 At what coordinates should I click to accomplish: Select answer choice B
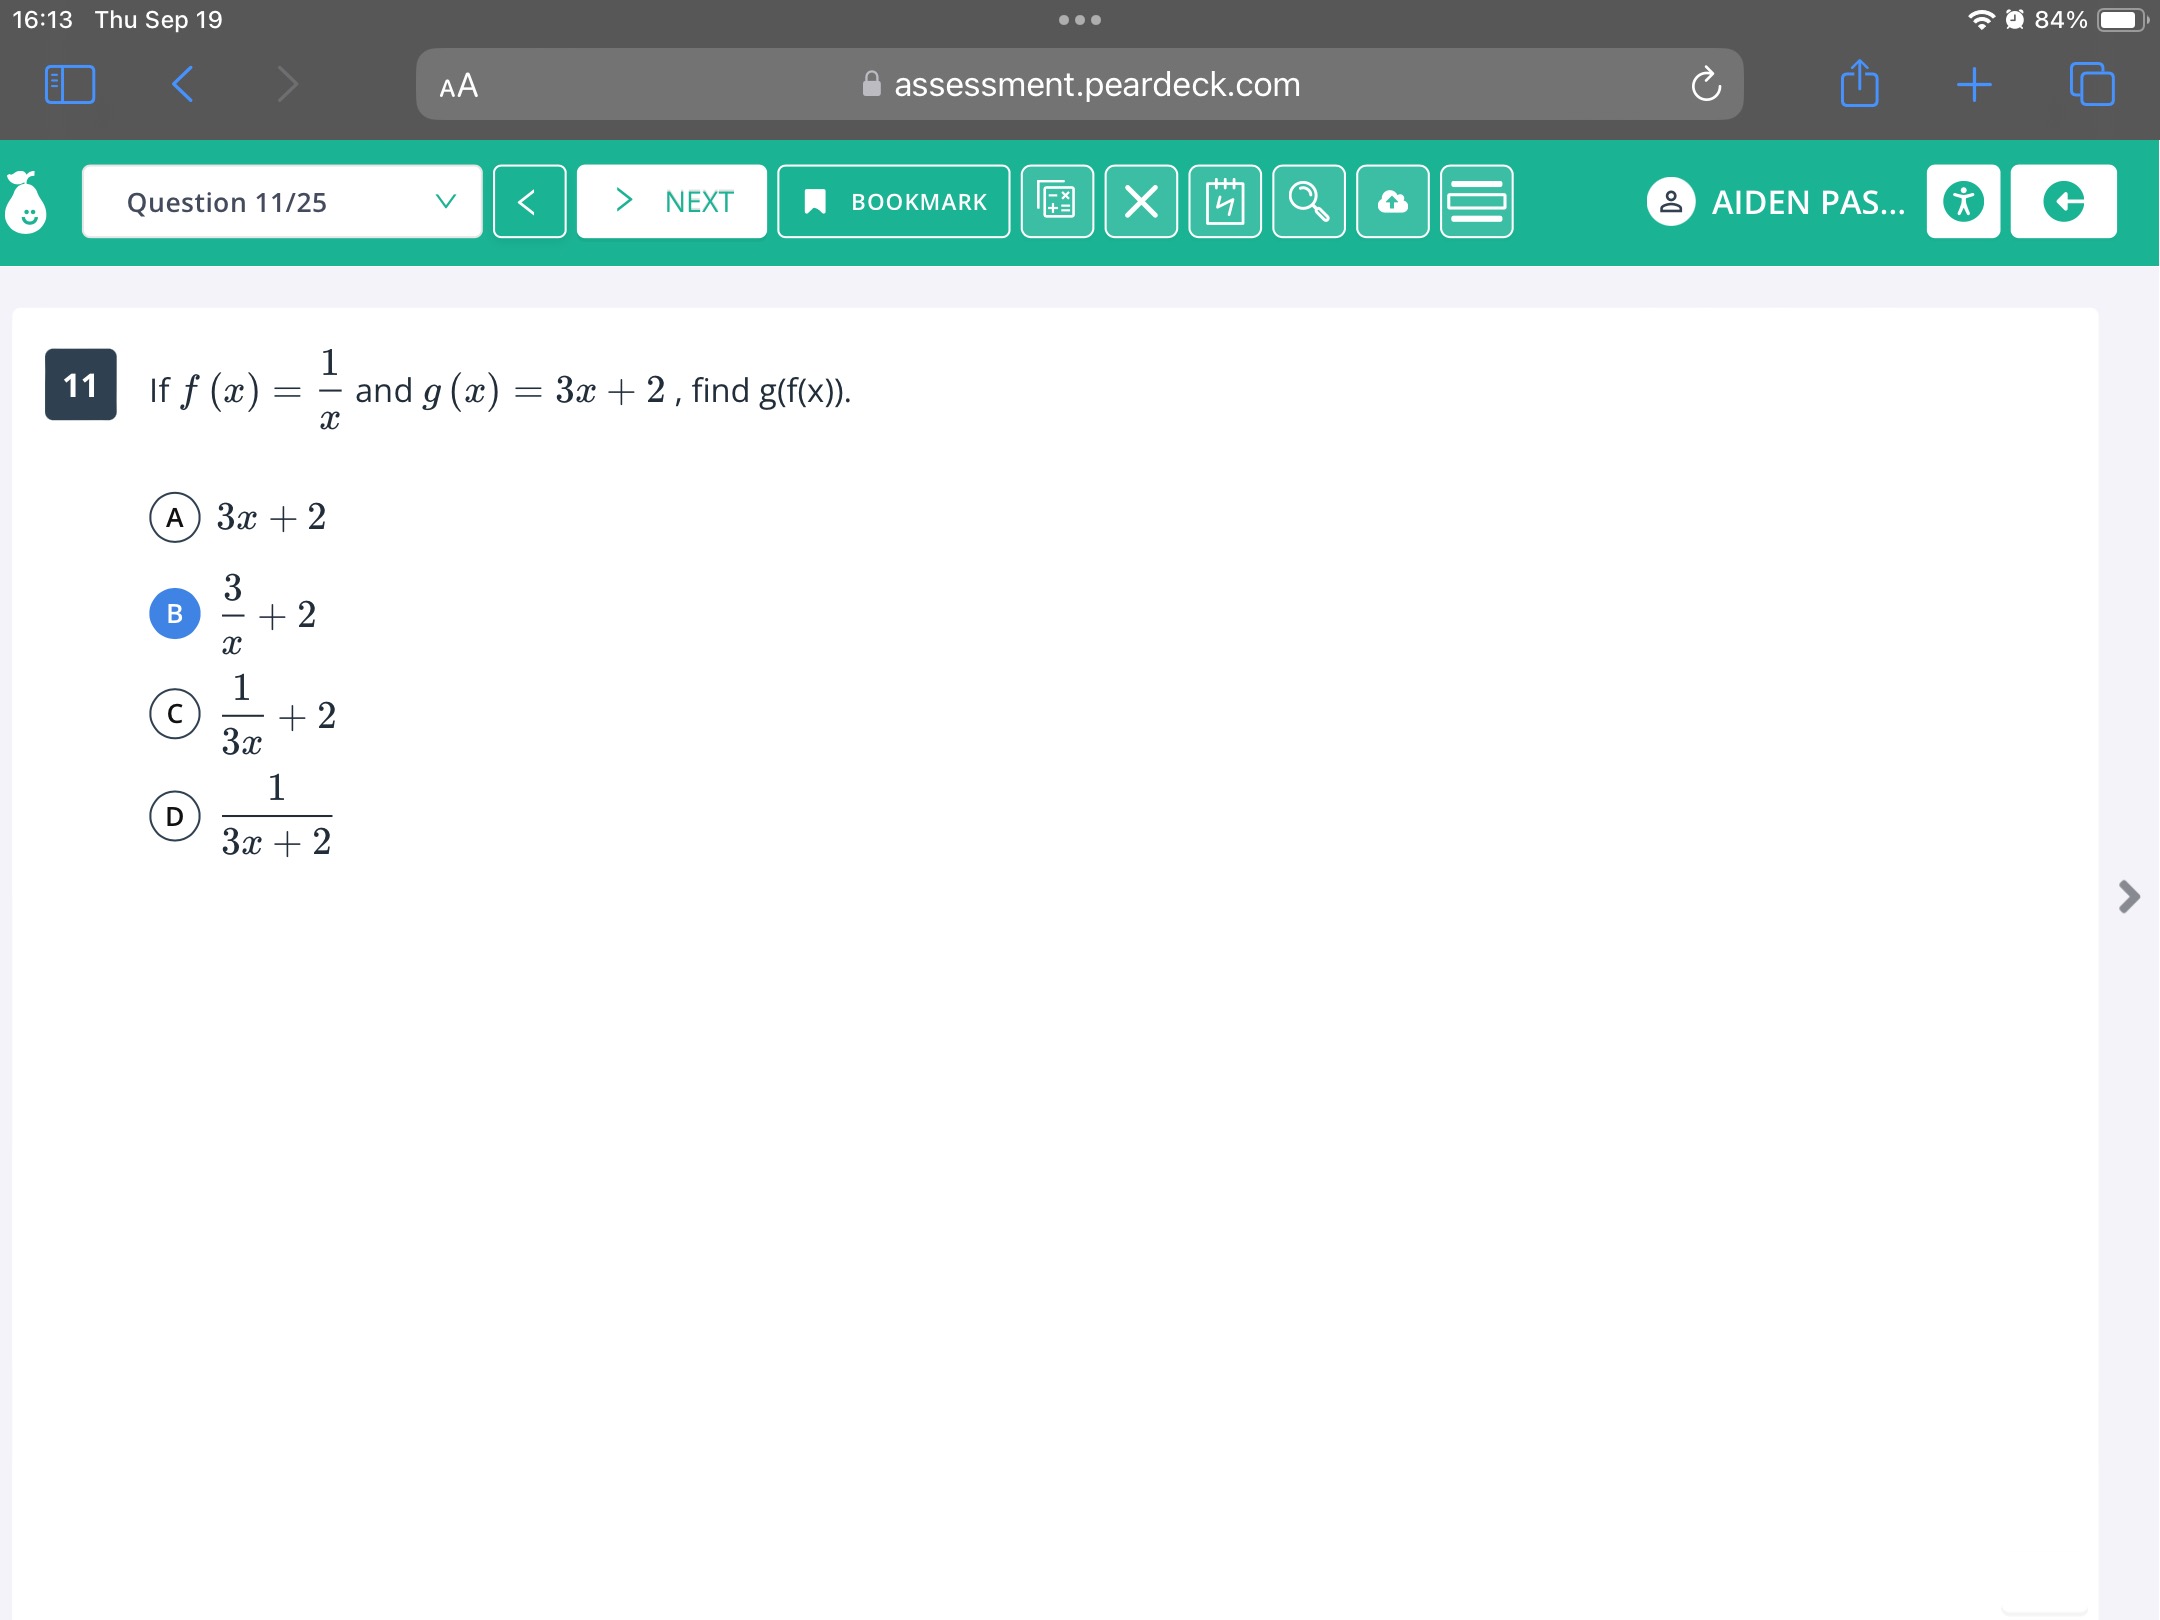(x=175, y=613)
